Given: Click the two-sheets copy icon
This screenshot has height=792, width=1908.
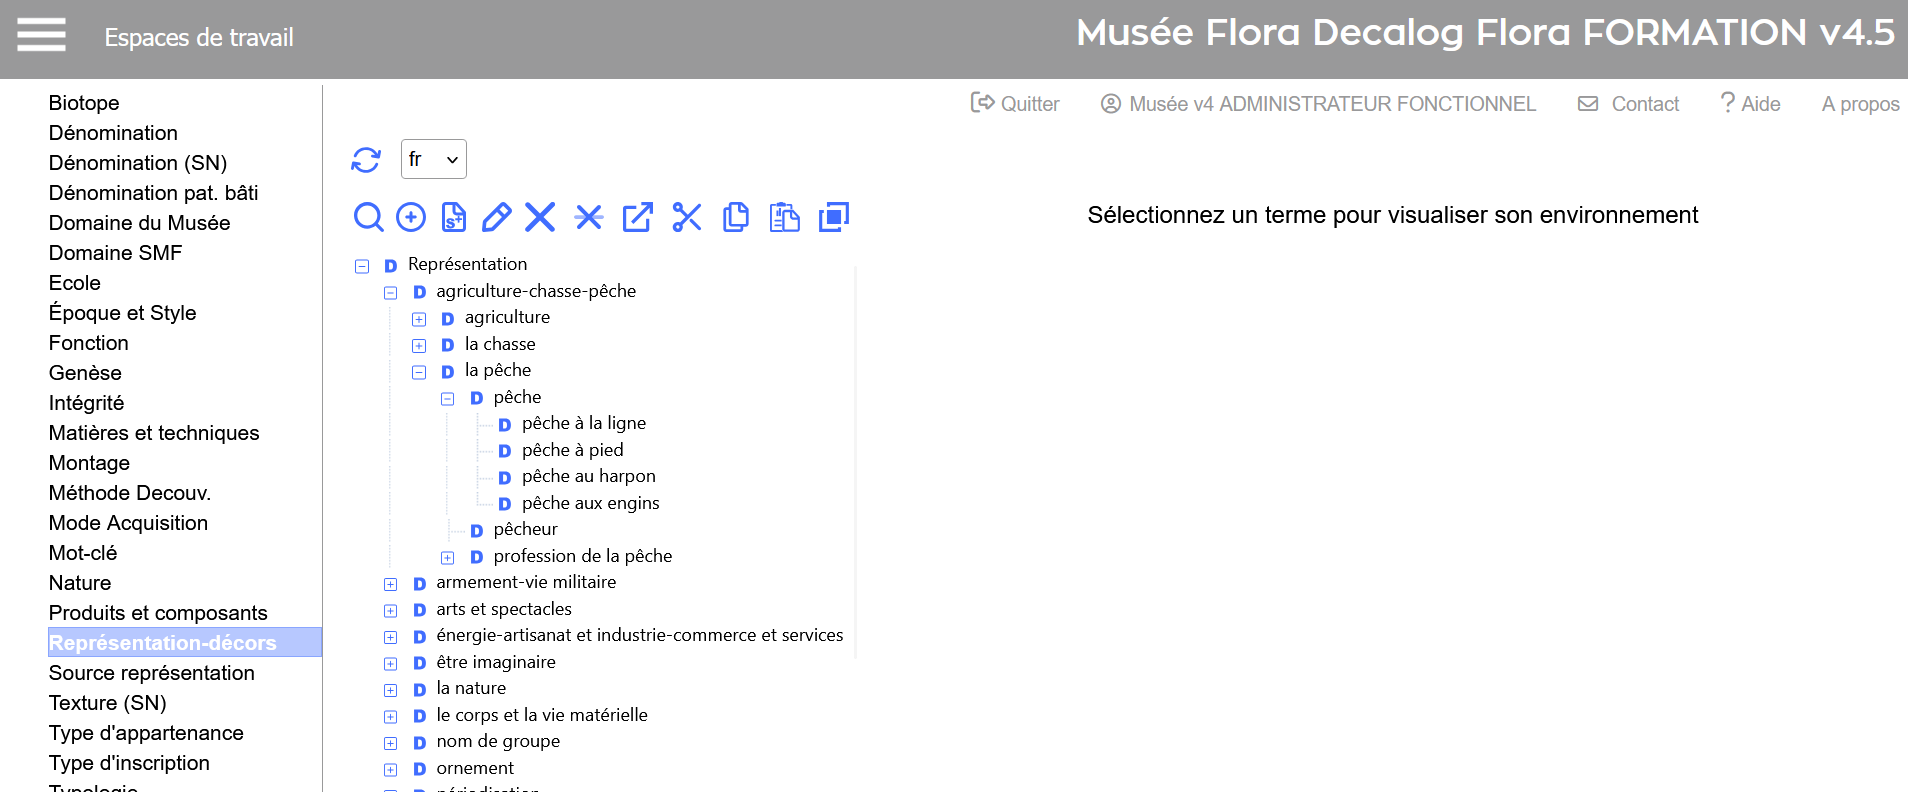Looking at the screenshot, I should [x=736, y=217].
